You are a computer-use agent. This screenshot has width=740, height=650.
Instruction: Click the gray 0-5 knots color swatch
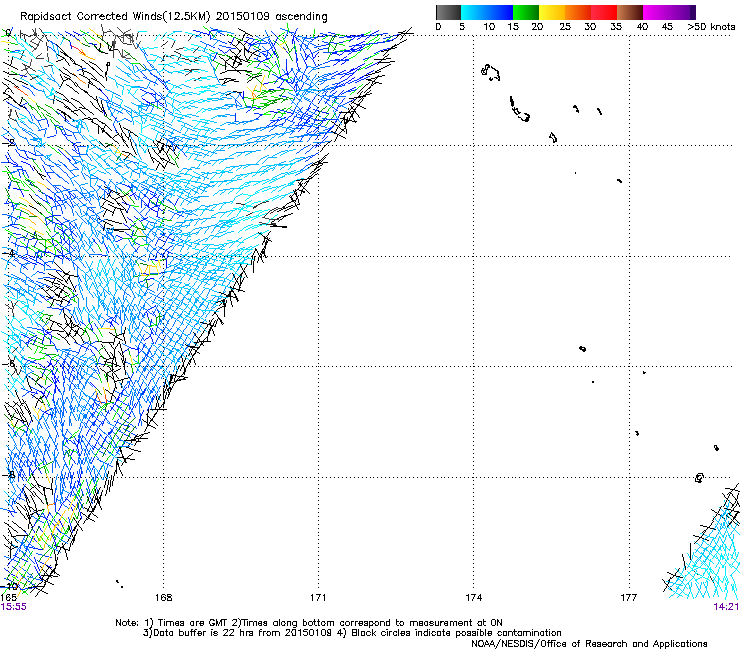tap(448, 12)
